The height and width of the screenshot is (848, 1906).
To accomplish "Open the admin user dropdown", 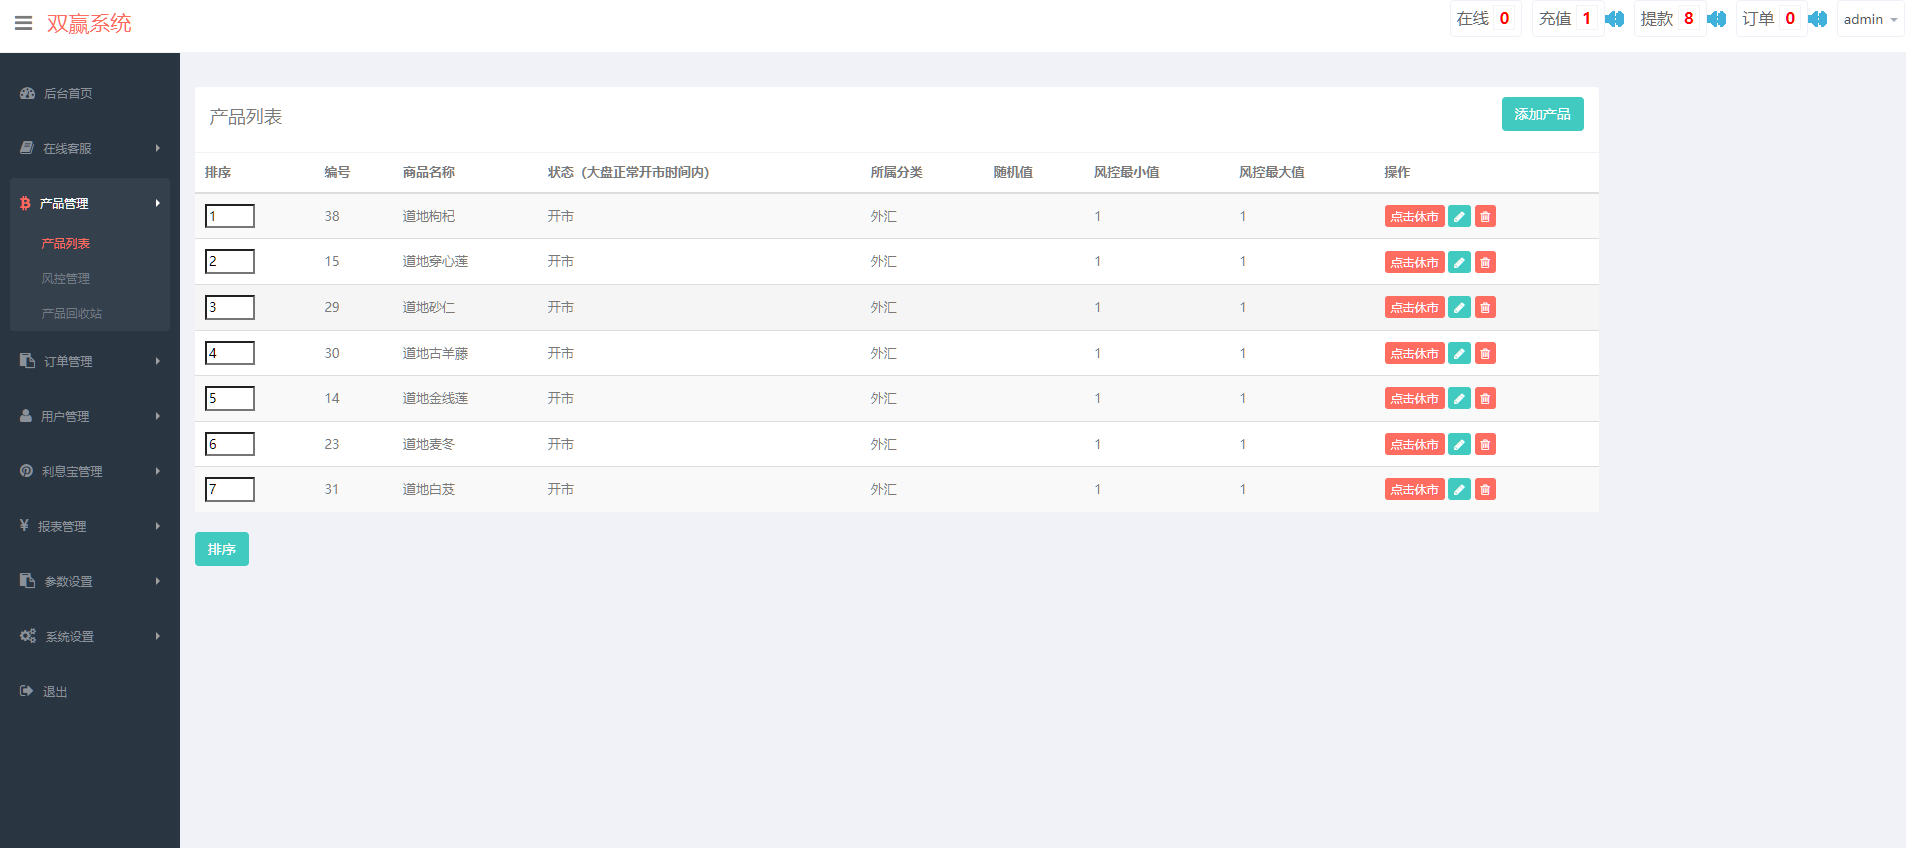I will (x=1869, y=19).
